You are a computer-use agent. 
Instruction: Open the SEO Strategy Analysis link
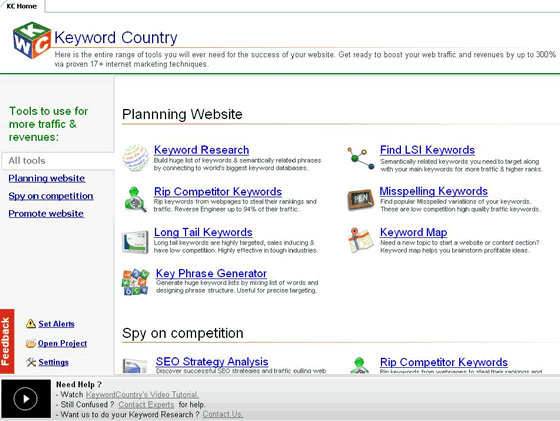(212, 362)
